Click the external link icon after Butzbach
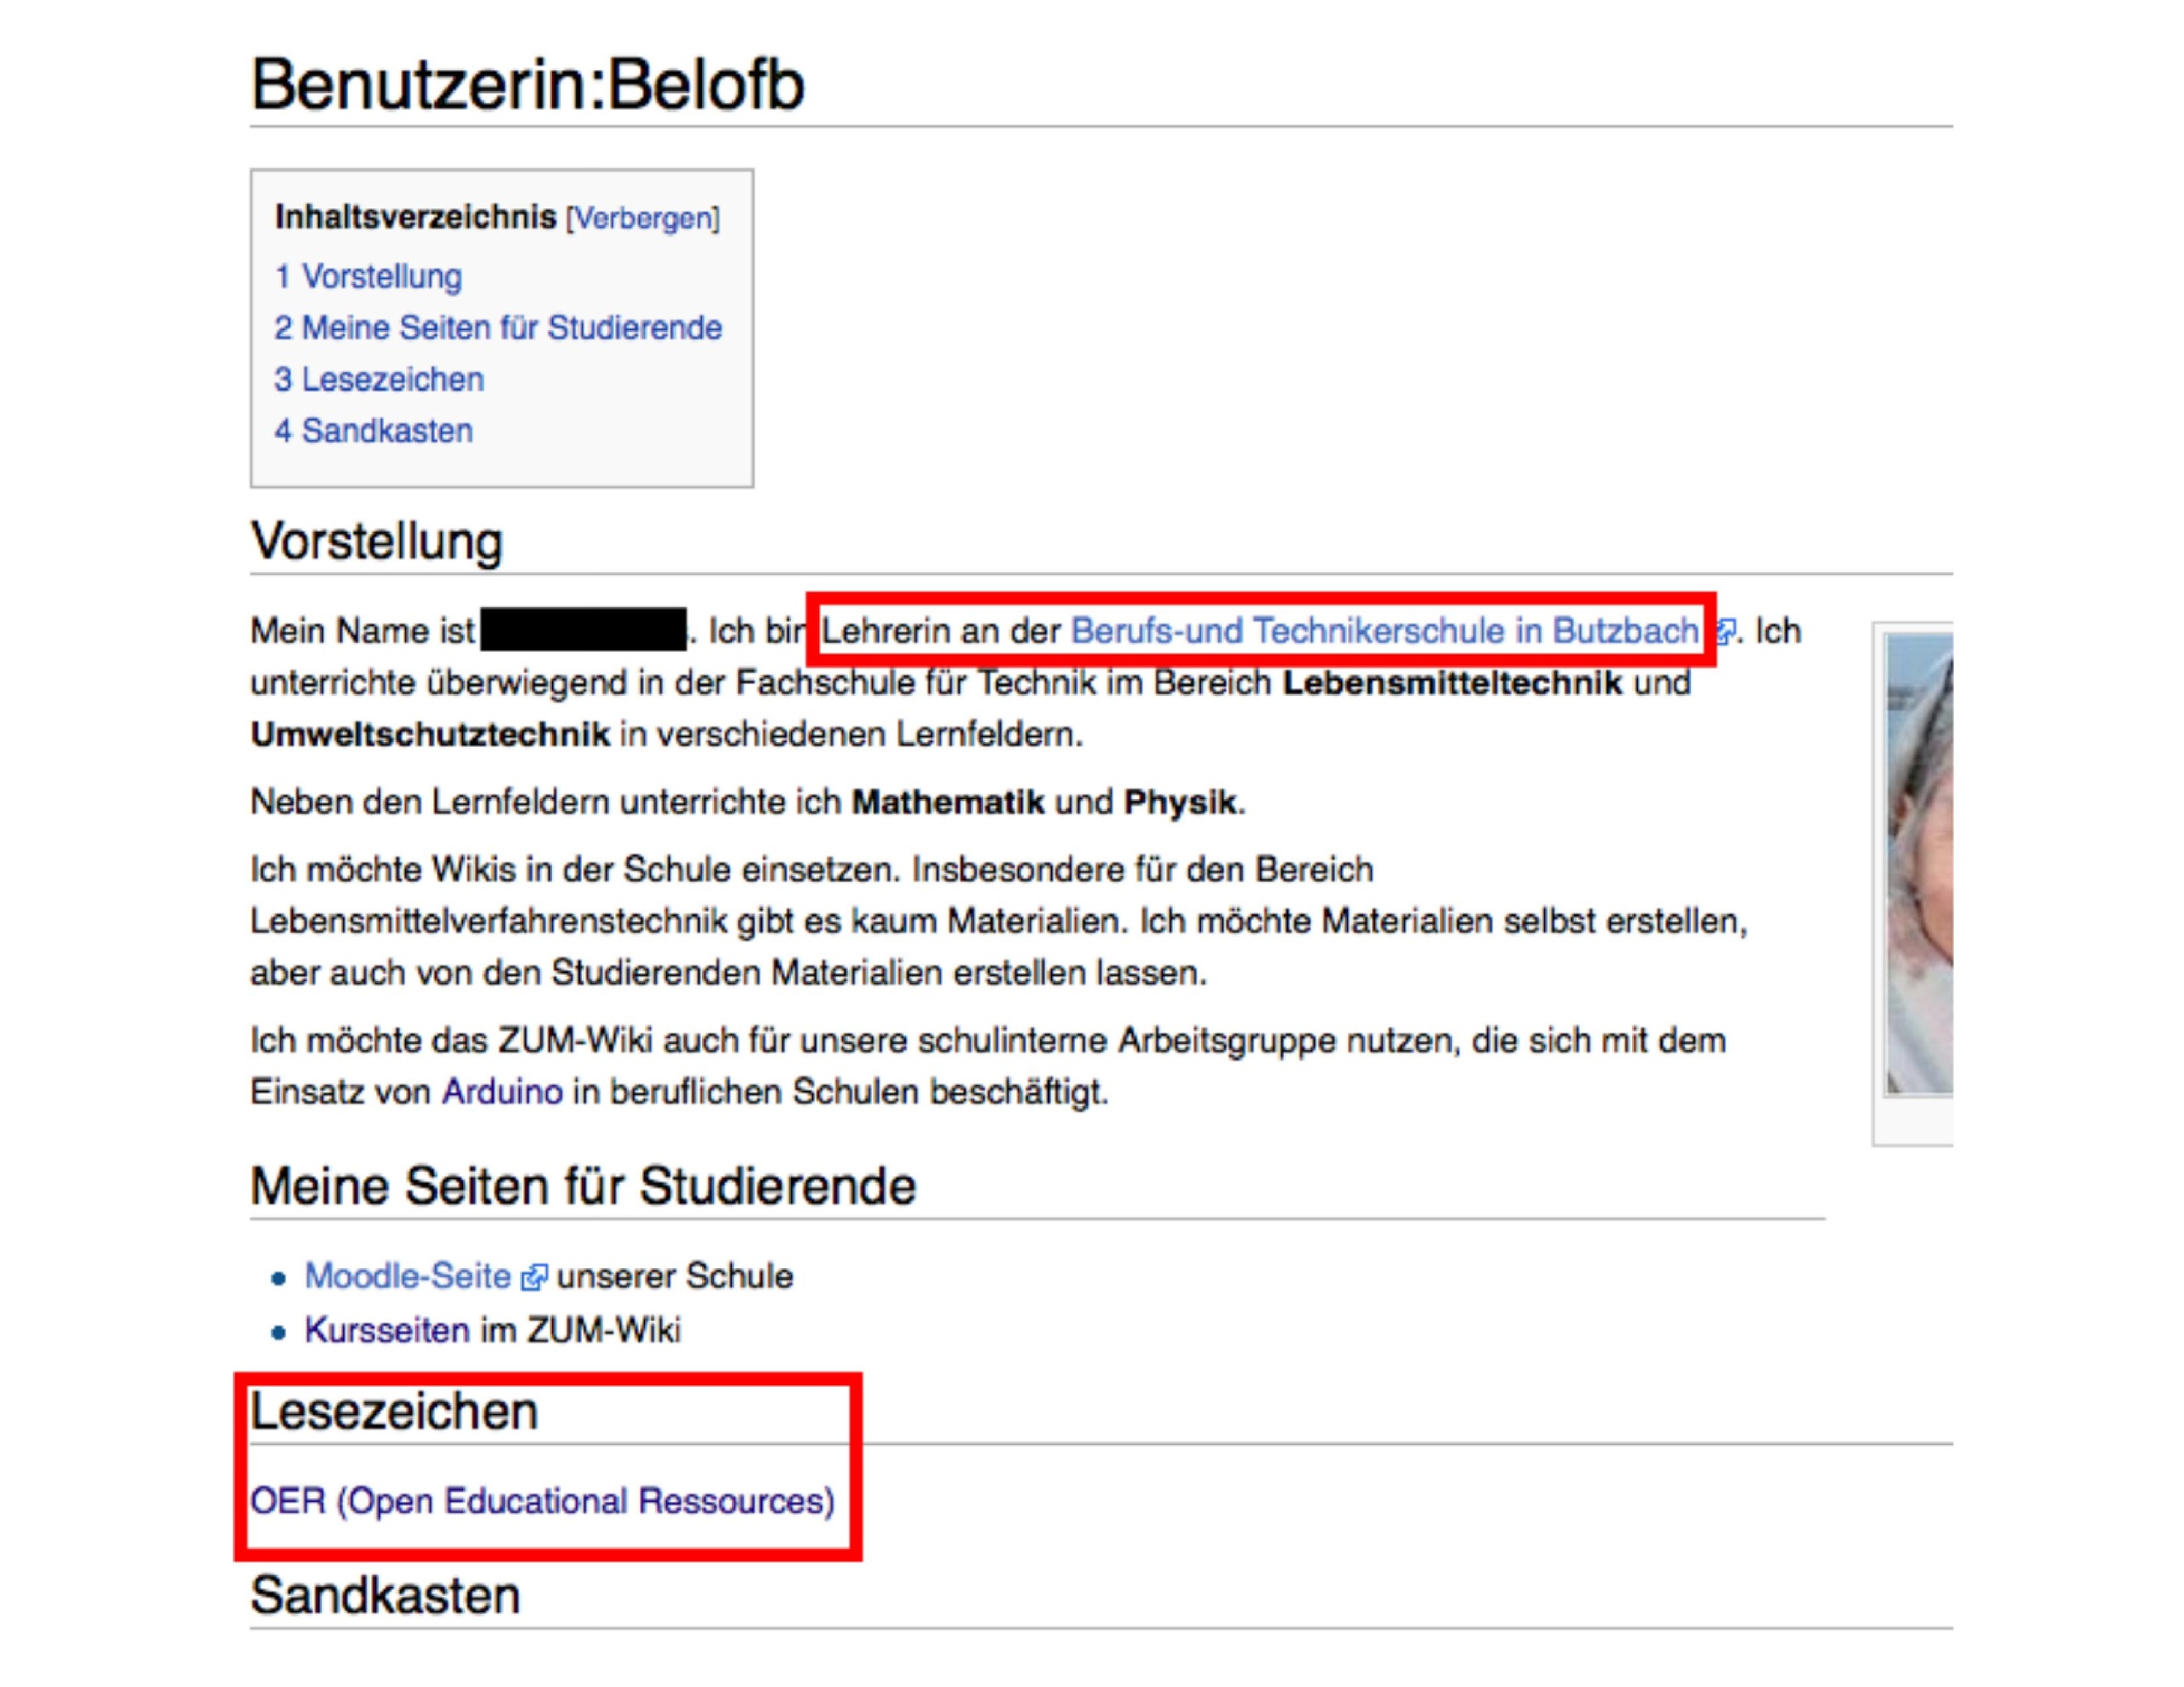Viewport: 2184px width, 1687px height. tap(1724, 632)
